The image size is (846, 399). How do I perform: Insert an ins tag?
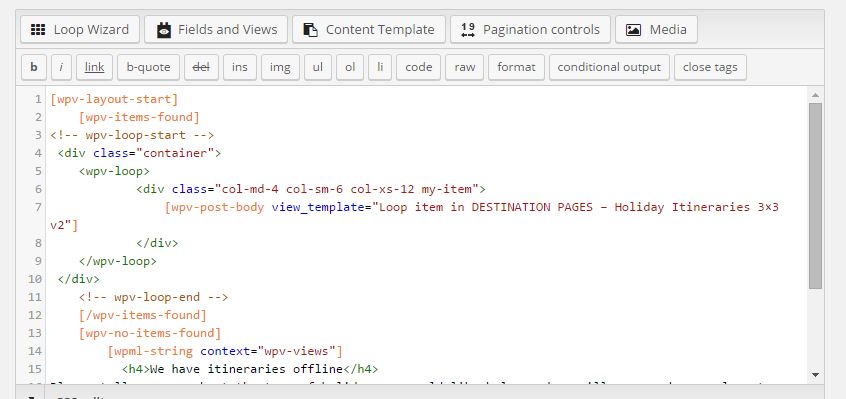point(240,67)
